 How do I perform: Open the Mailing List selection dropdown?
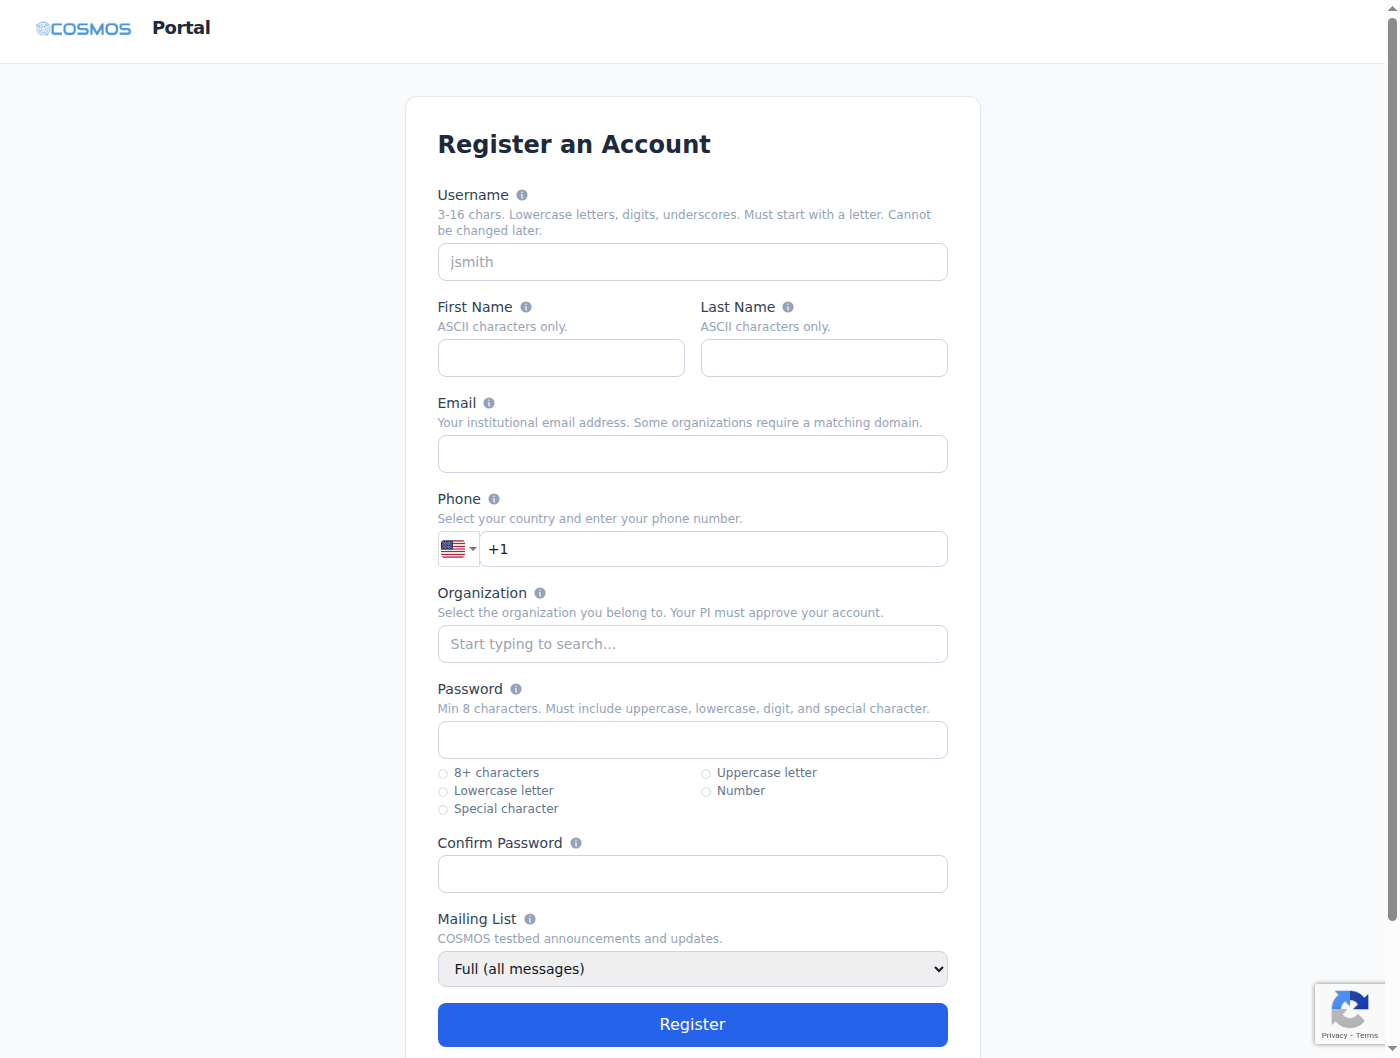[692, 969]
